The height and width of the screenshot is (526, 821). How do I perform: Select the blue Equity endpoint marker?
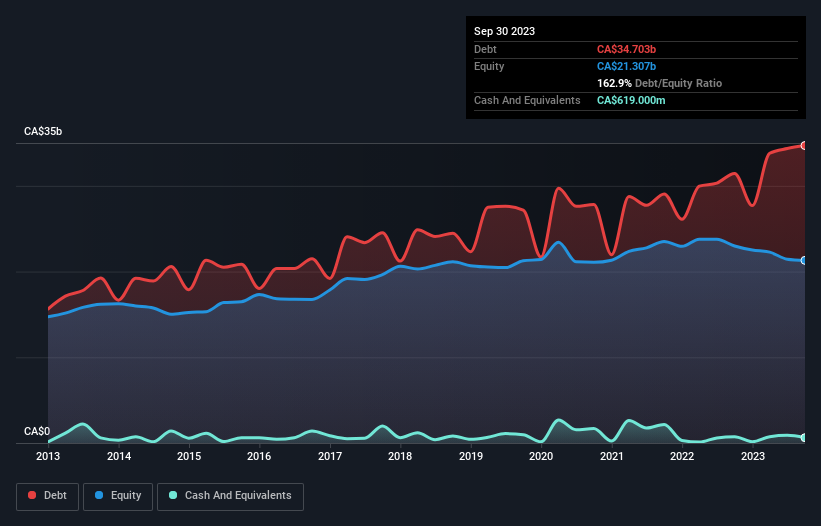(804, 261)
